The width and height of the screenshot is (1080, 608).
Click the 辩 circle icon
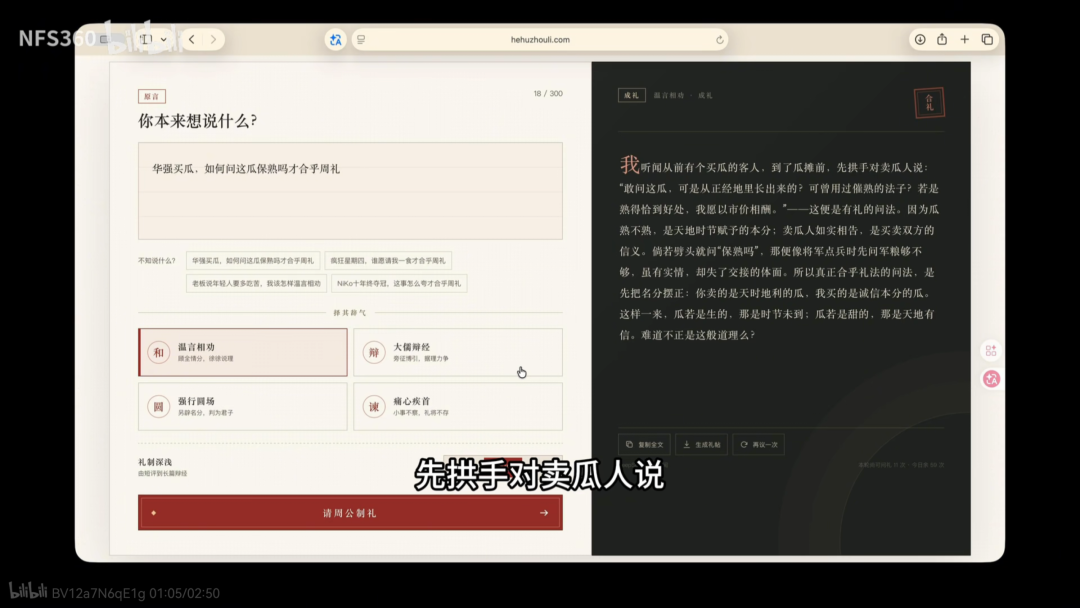coord(374,353)
